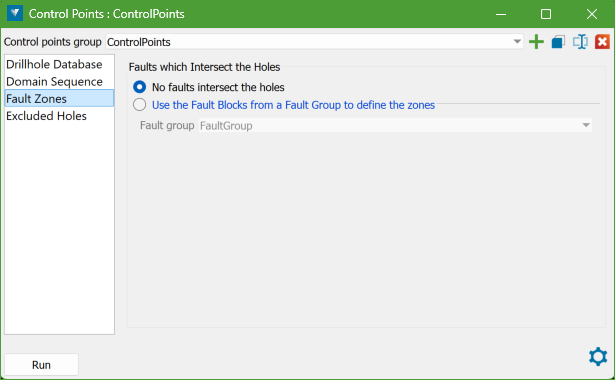
Task: Open the Domain Sequence section
Action: pos(59,82)
